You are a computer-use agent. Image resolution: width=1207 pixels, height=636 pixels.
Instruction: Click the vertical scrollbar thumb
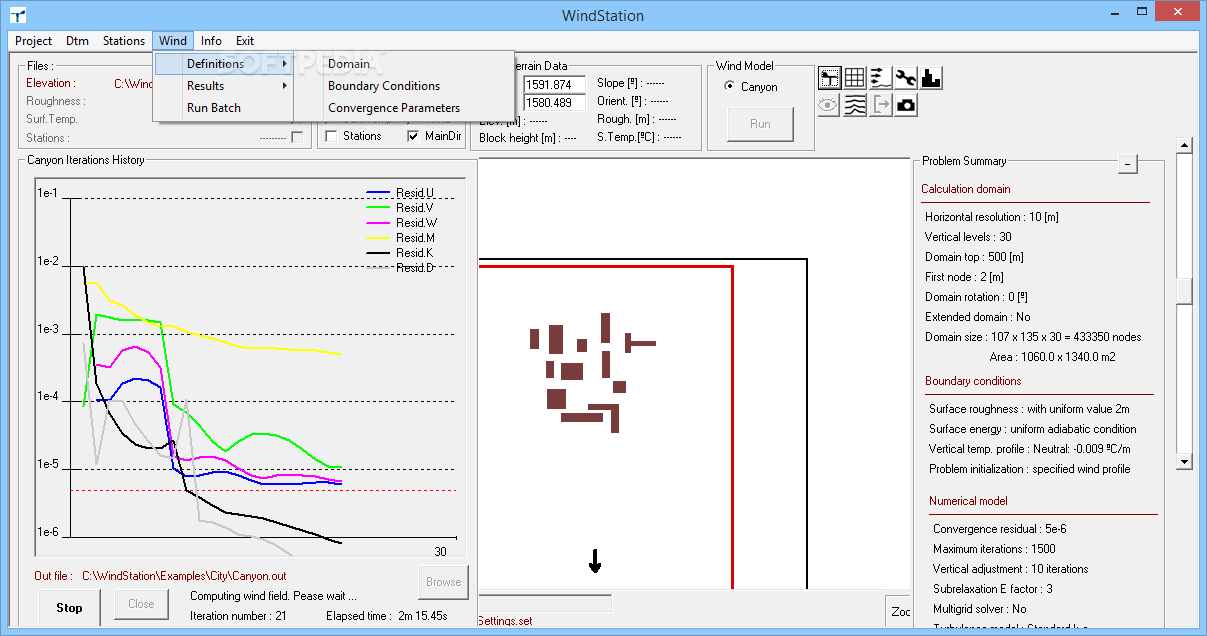[x=1185, y=290]
